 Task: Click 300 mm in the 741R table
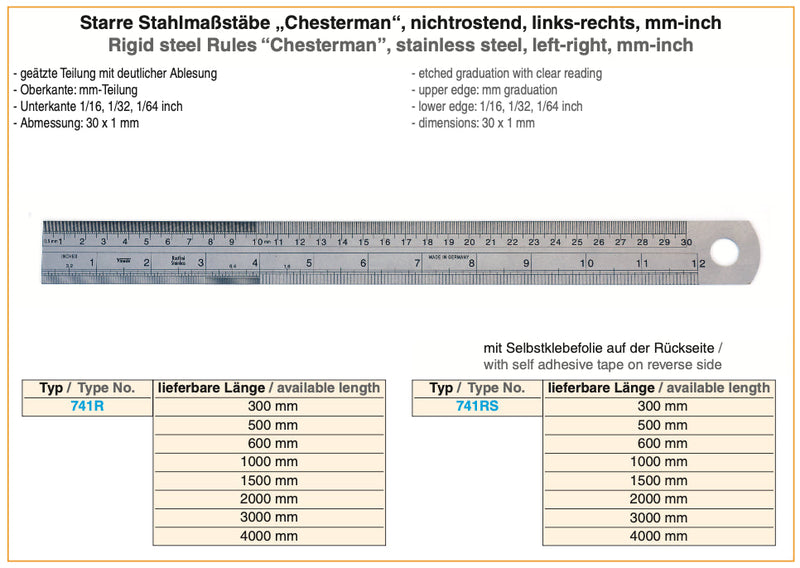[x=269, y=406]
